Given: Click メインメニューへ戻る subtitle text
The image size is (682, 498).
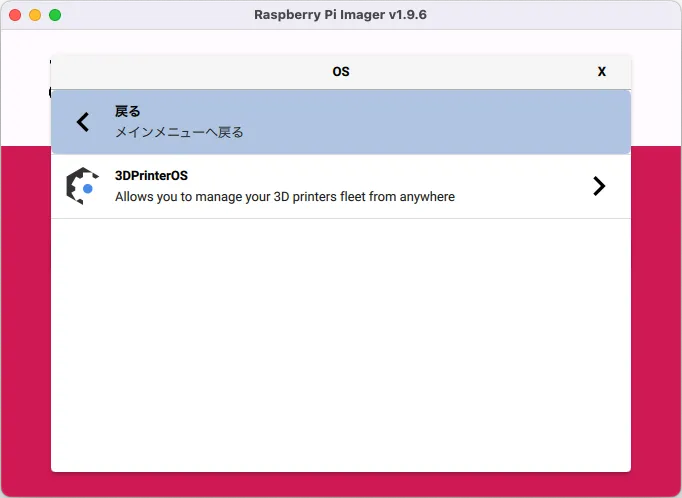Looking at the screenshot, I should 179,132.
